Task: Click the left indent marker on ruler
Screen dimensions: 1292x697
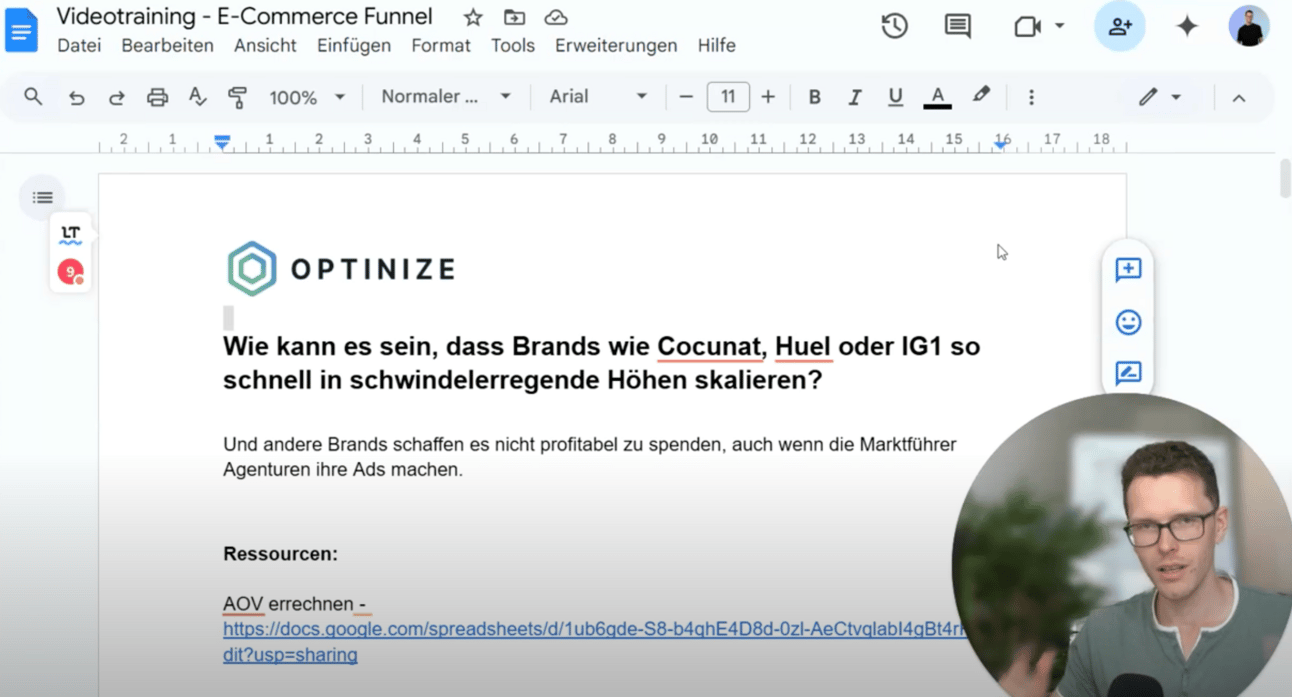Action: point(222,142)
